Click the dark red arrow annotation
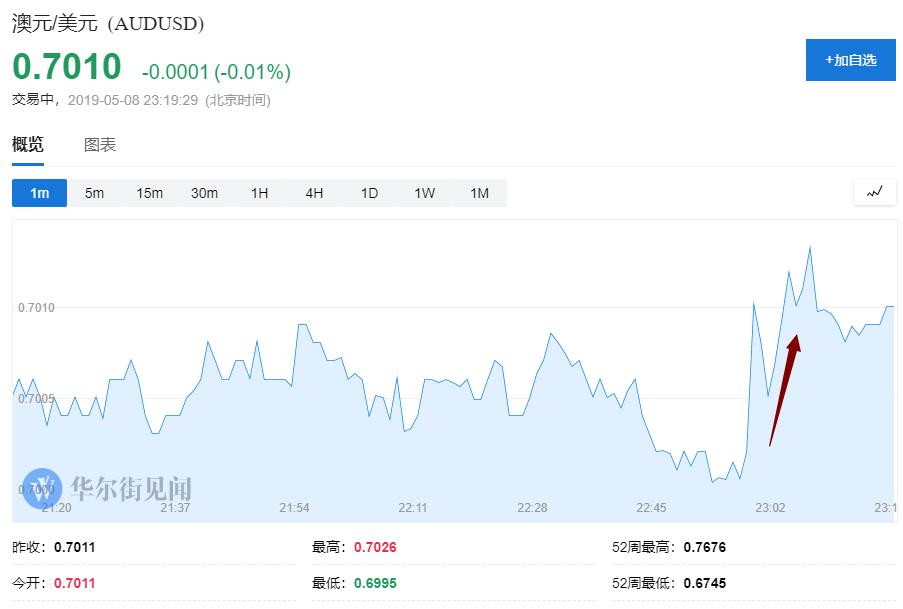The width and height of the screenshot is (903, 609). click(784, 390)
